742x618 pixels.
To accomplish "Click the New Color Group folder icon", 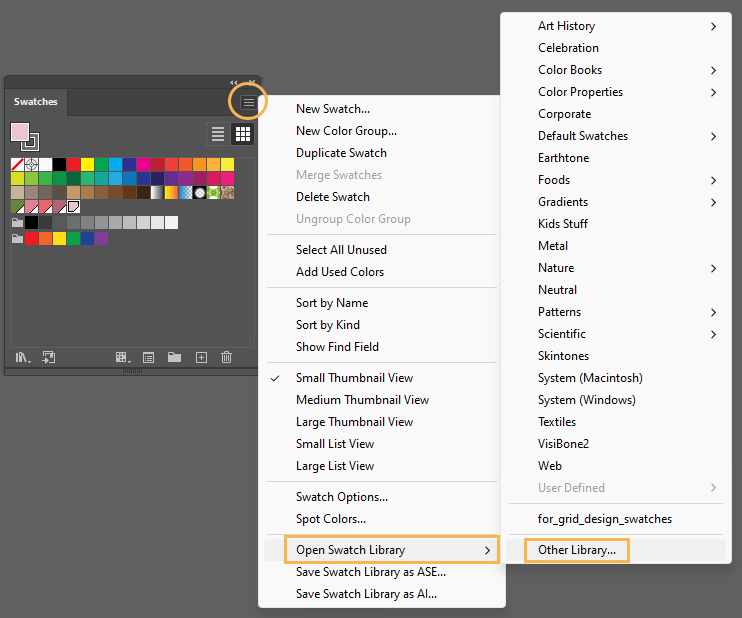I will coord(174,357).
